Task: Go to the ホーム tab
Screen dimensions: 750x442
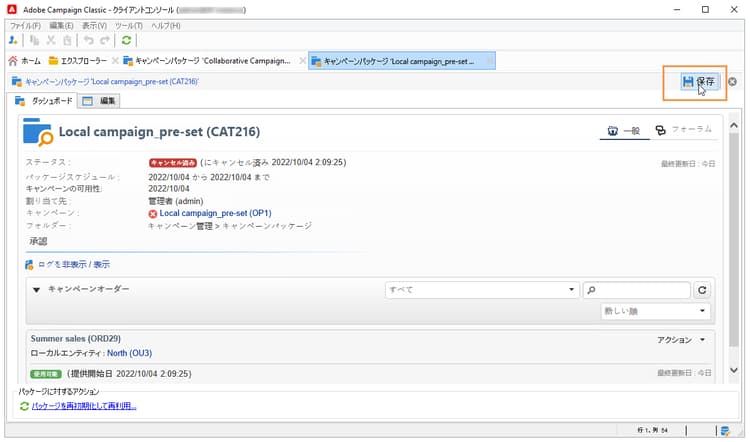Action: tap(25, 61)
